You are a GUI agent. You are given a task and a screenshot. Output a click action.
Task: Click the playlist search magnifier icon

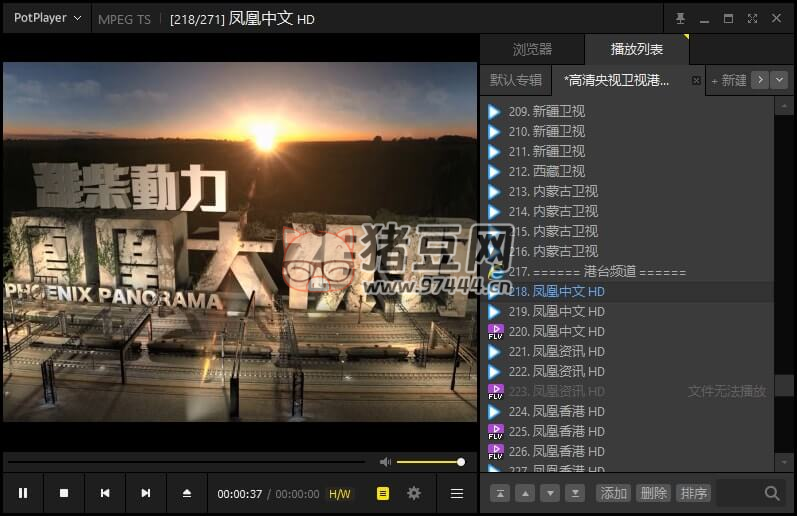point(772,493)
